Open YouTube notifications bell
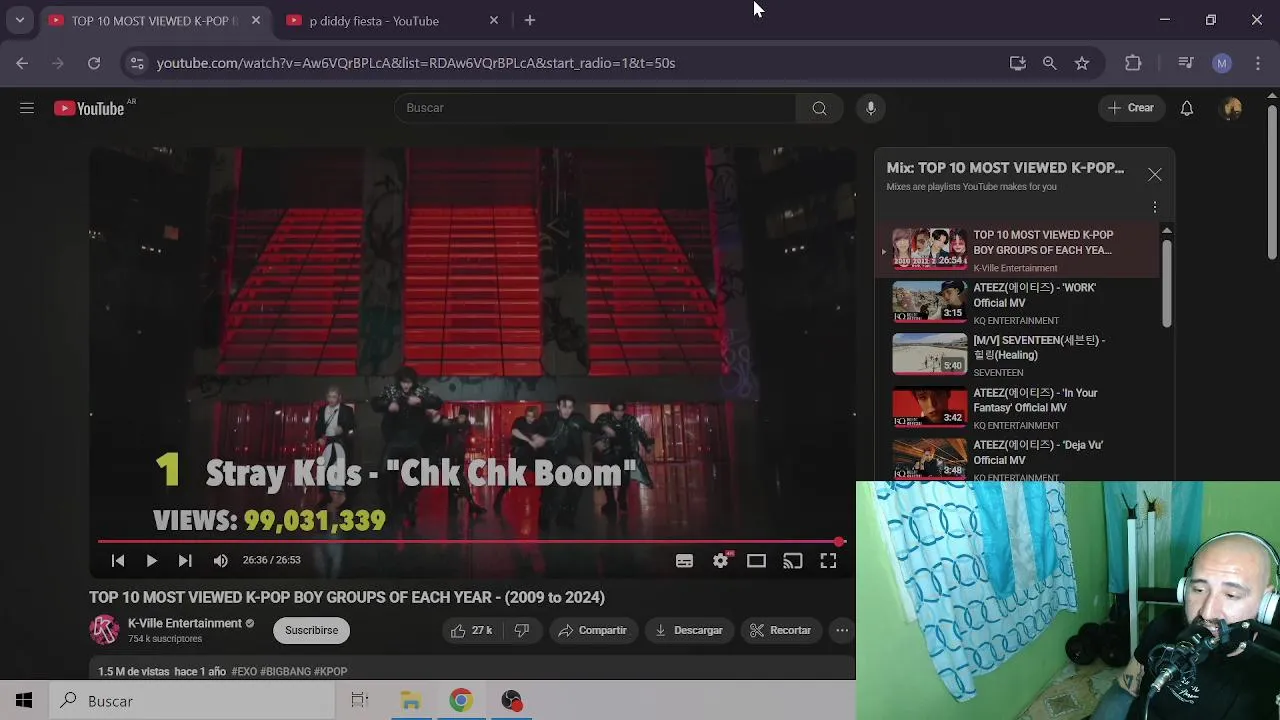The width and height of the screenshot is (1280, 720). (1186, 108)
